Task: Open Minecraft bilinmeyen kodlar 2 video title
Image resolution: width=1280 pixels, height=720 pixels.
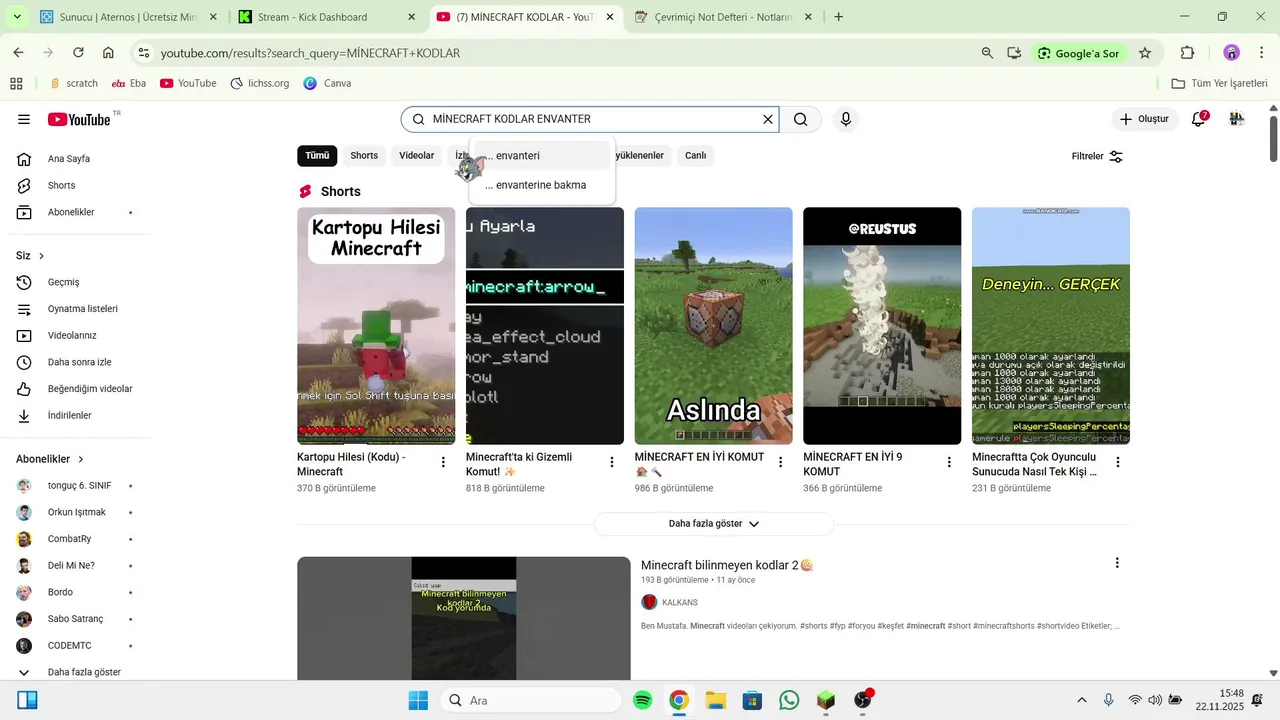Action: (x=727, y=565)
